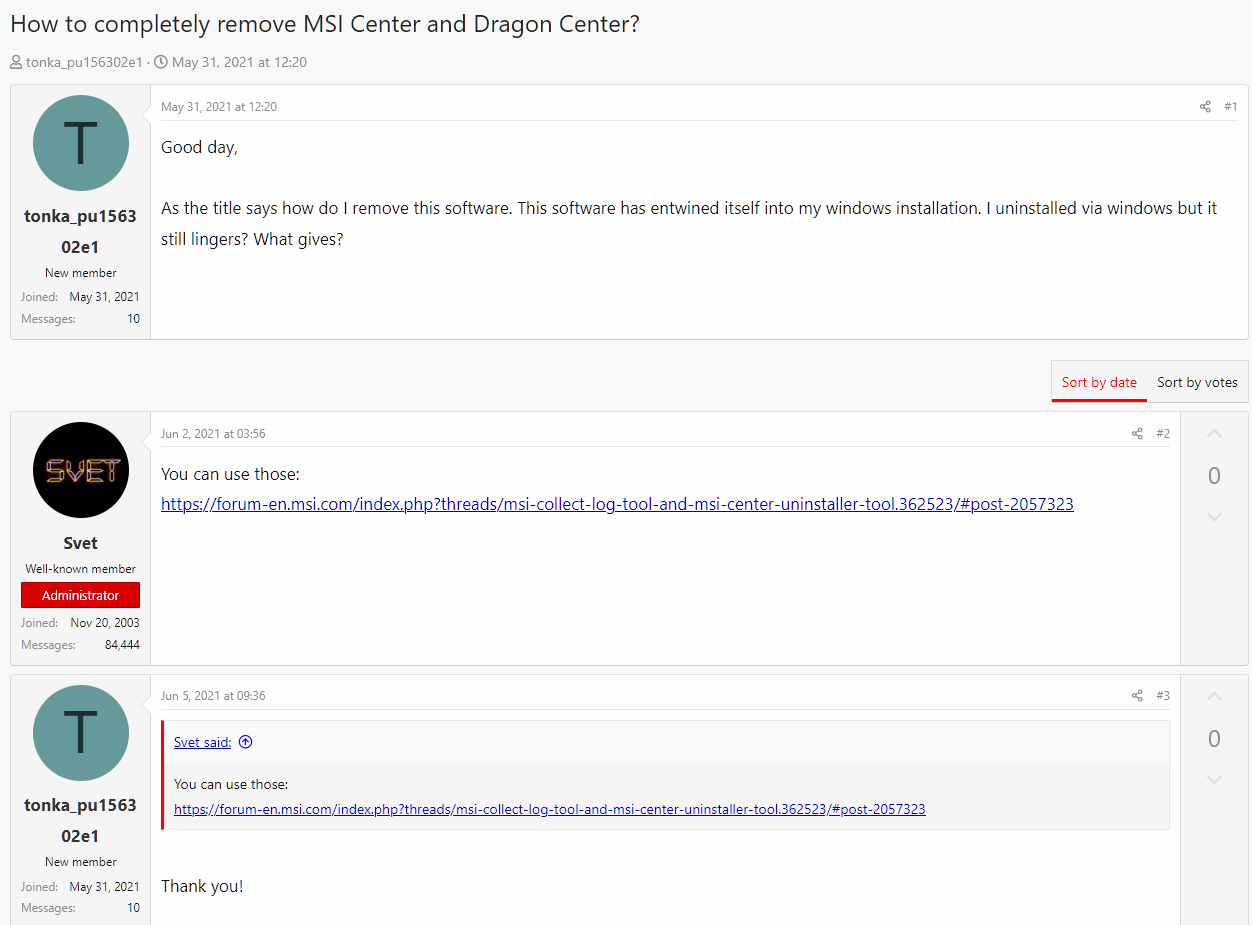Click 'Well-known member' title under Svet
Image resolution: width=1252 pixels, height=925 pixels.
coord(81,569)
